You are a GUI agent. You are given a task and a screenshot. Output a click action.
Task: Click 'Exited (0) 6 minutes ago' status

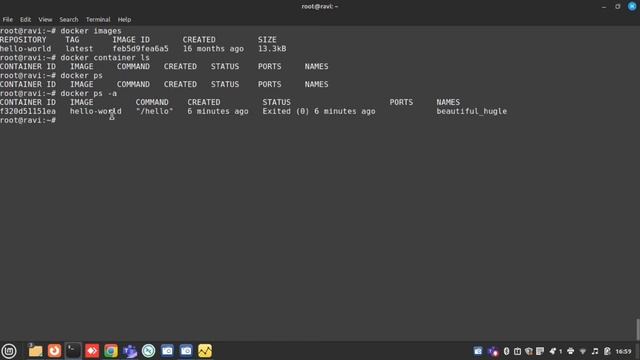tap(319, 111)
